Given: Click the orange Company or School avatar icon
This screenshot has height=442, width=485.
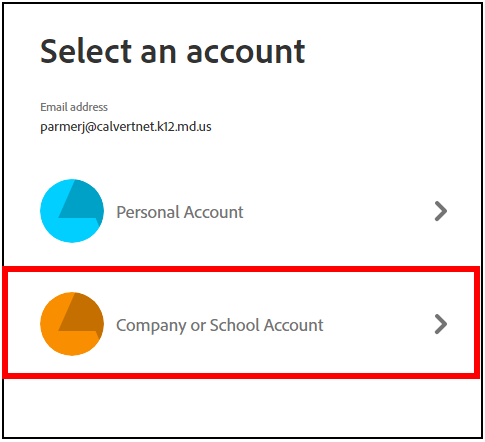Looking at the screenshot, I should click(72, 324).
